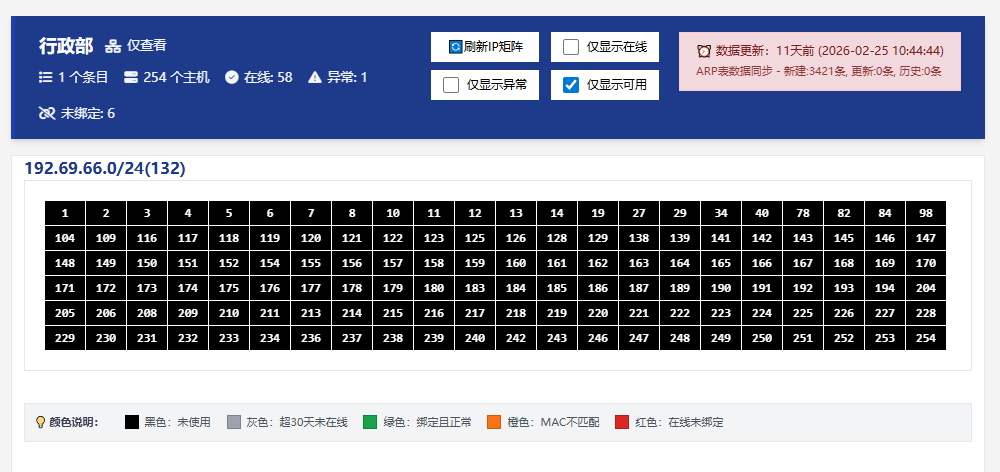Viewport: 1000px width, 472px height.
Task: Select IP cell 183
Action: (x=475, y=288)
